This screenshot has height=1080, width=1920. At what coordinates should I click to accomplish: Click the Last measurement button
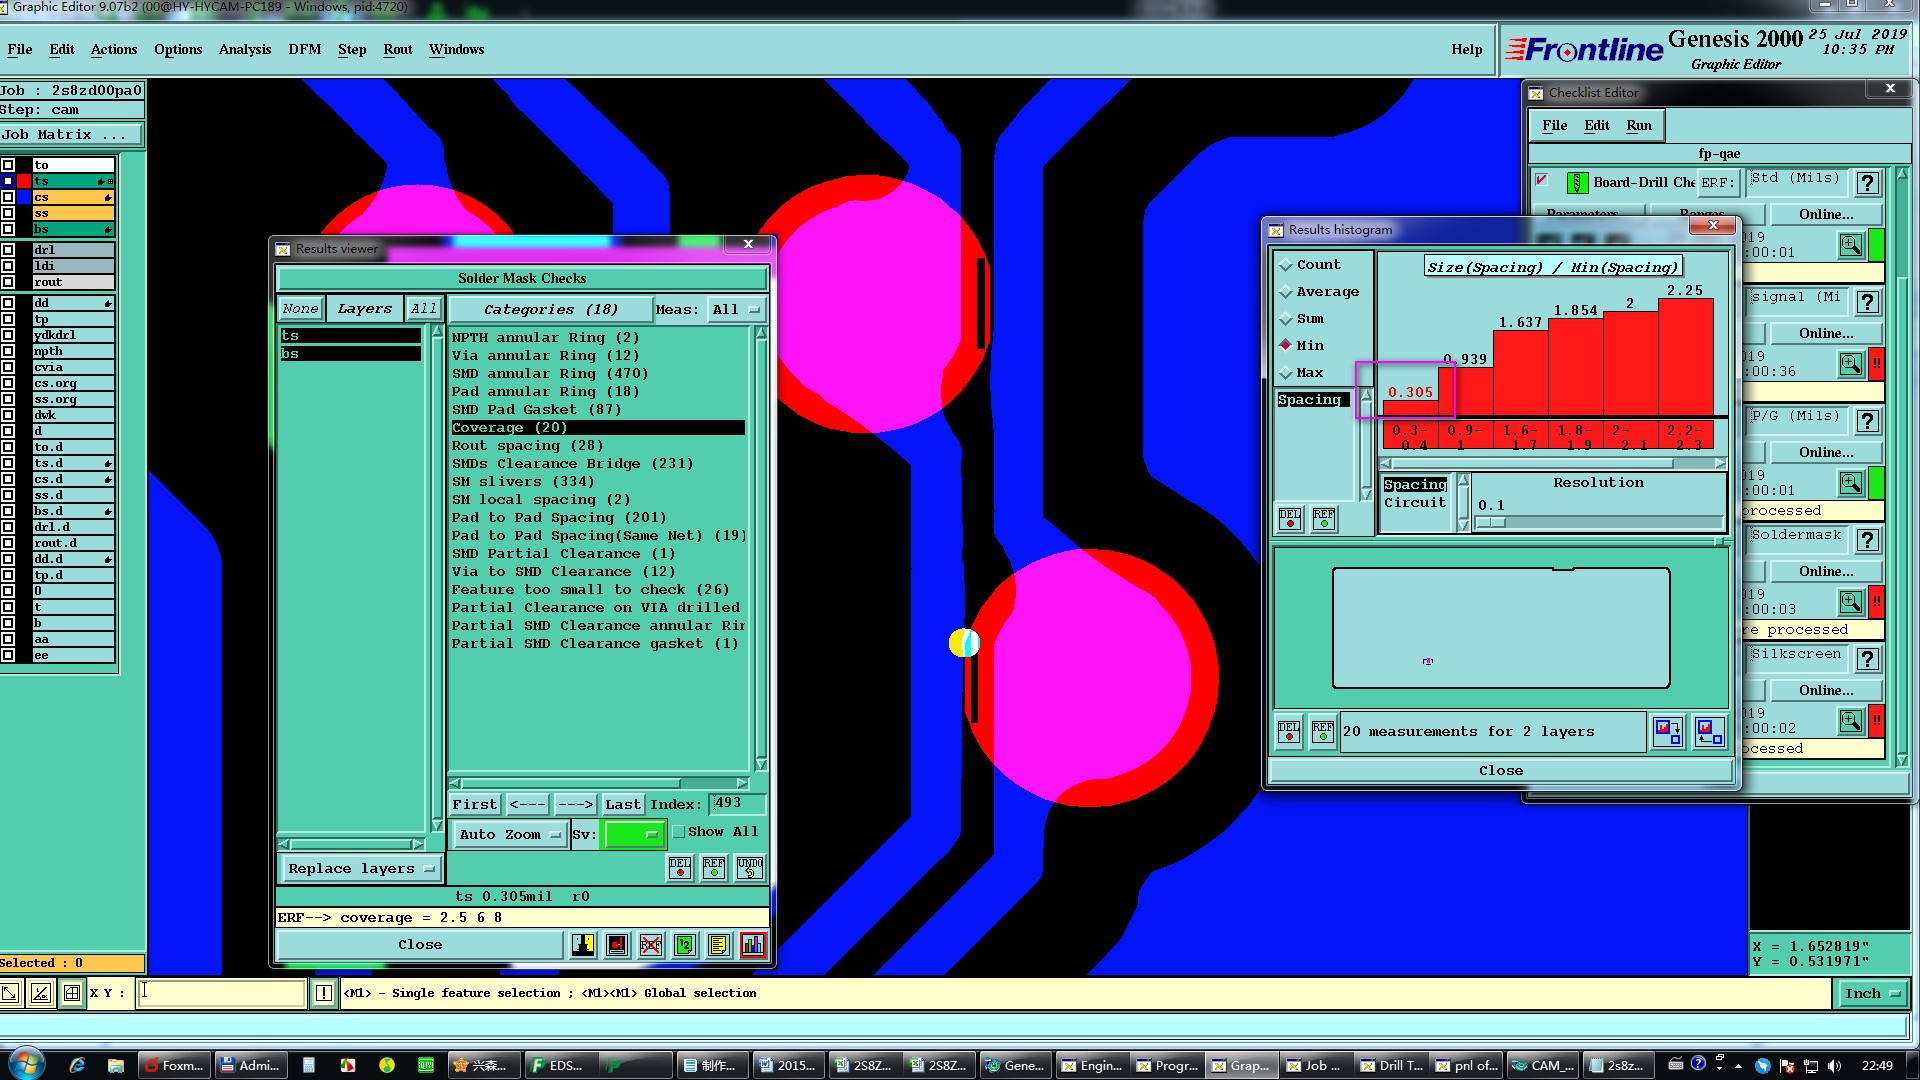(x=622, y=804)
